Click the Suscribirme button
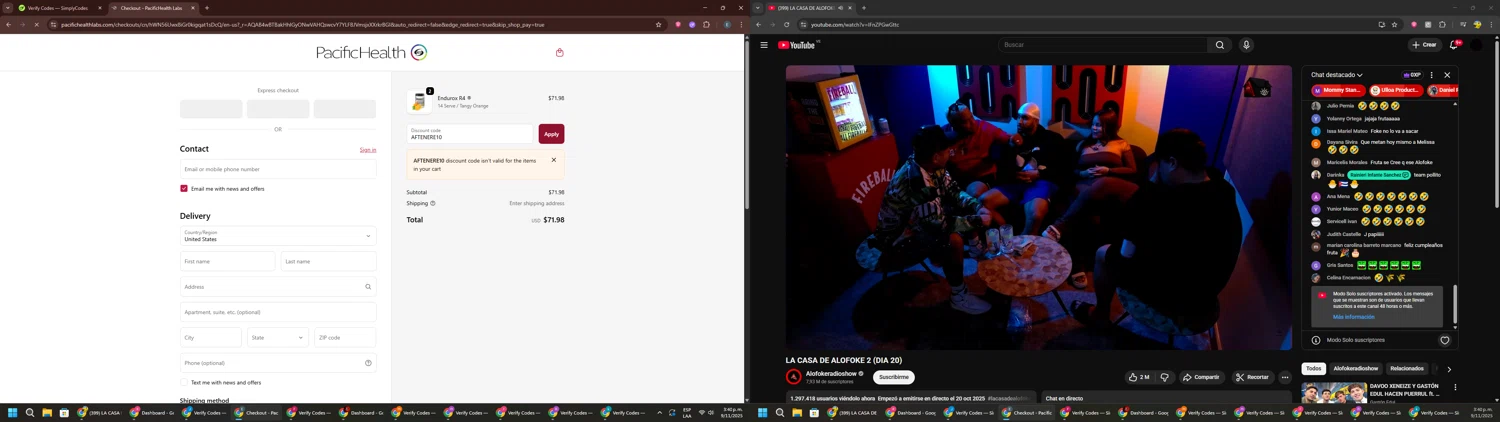The image size is (1500, 422). (894, 377)
